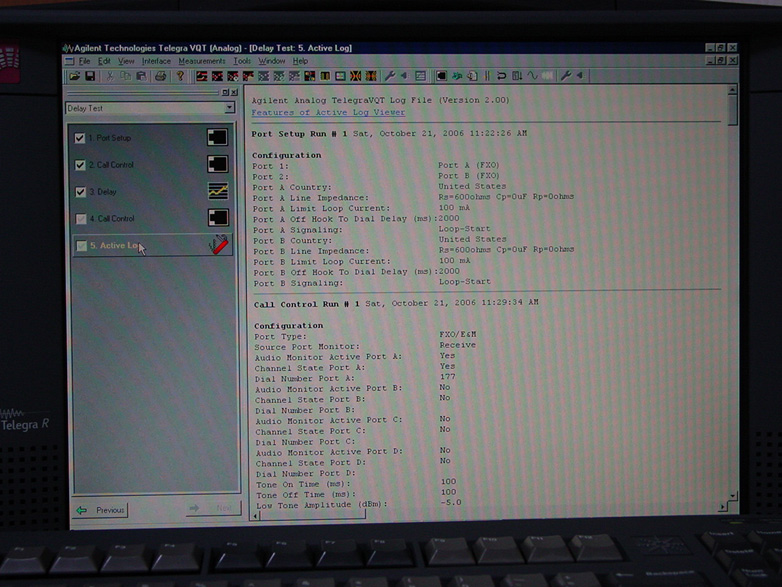Viewport: 782px width, 587px height.
Task: Click the sine wave toolbar icon
Action: pos(532,76)
